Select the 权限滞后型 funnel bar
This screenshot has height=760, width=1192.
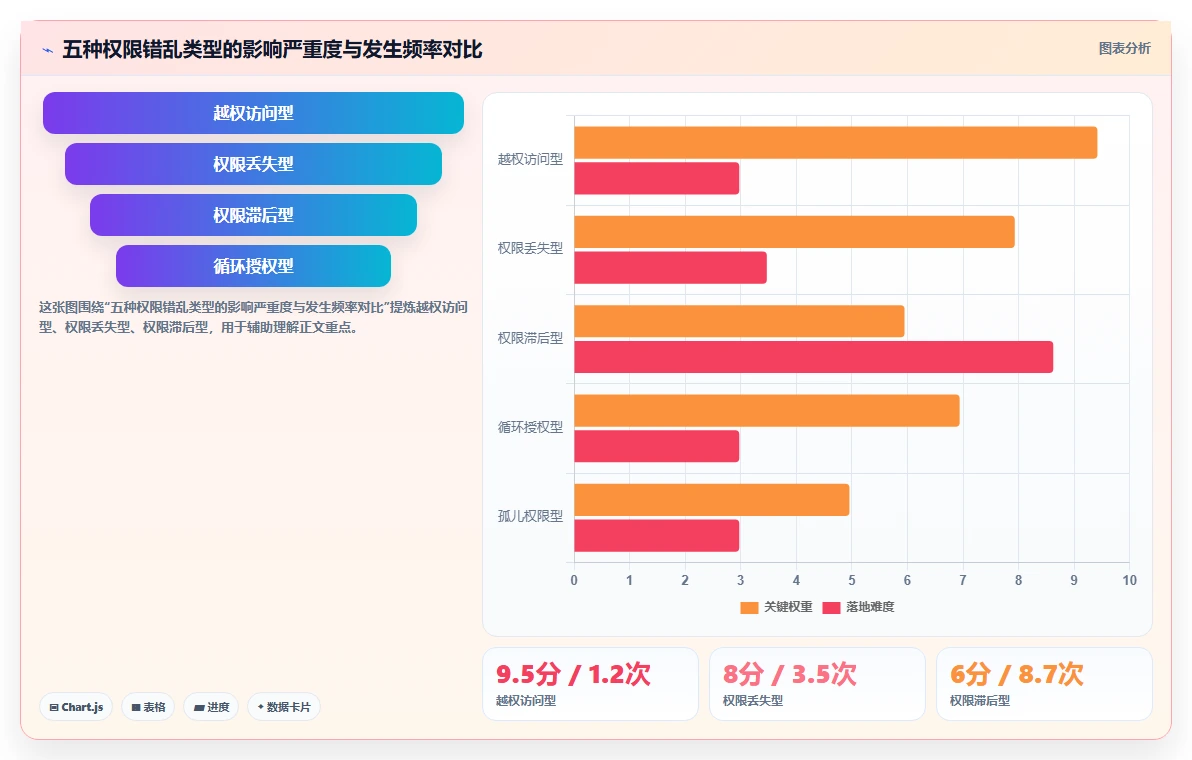[x=253, y=215]
